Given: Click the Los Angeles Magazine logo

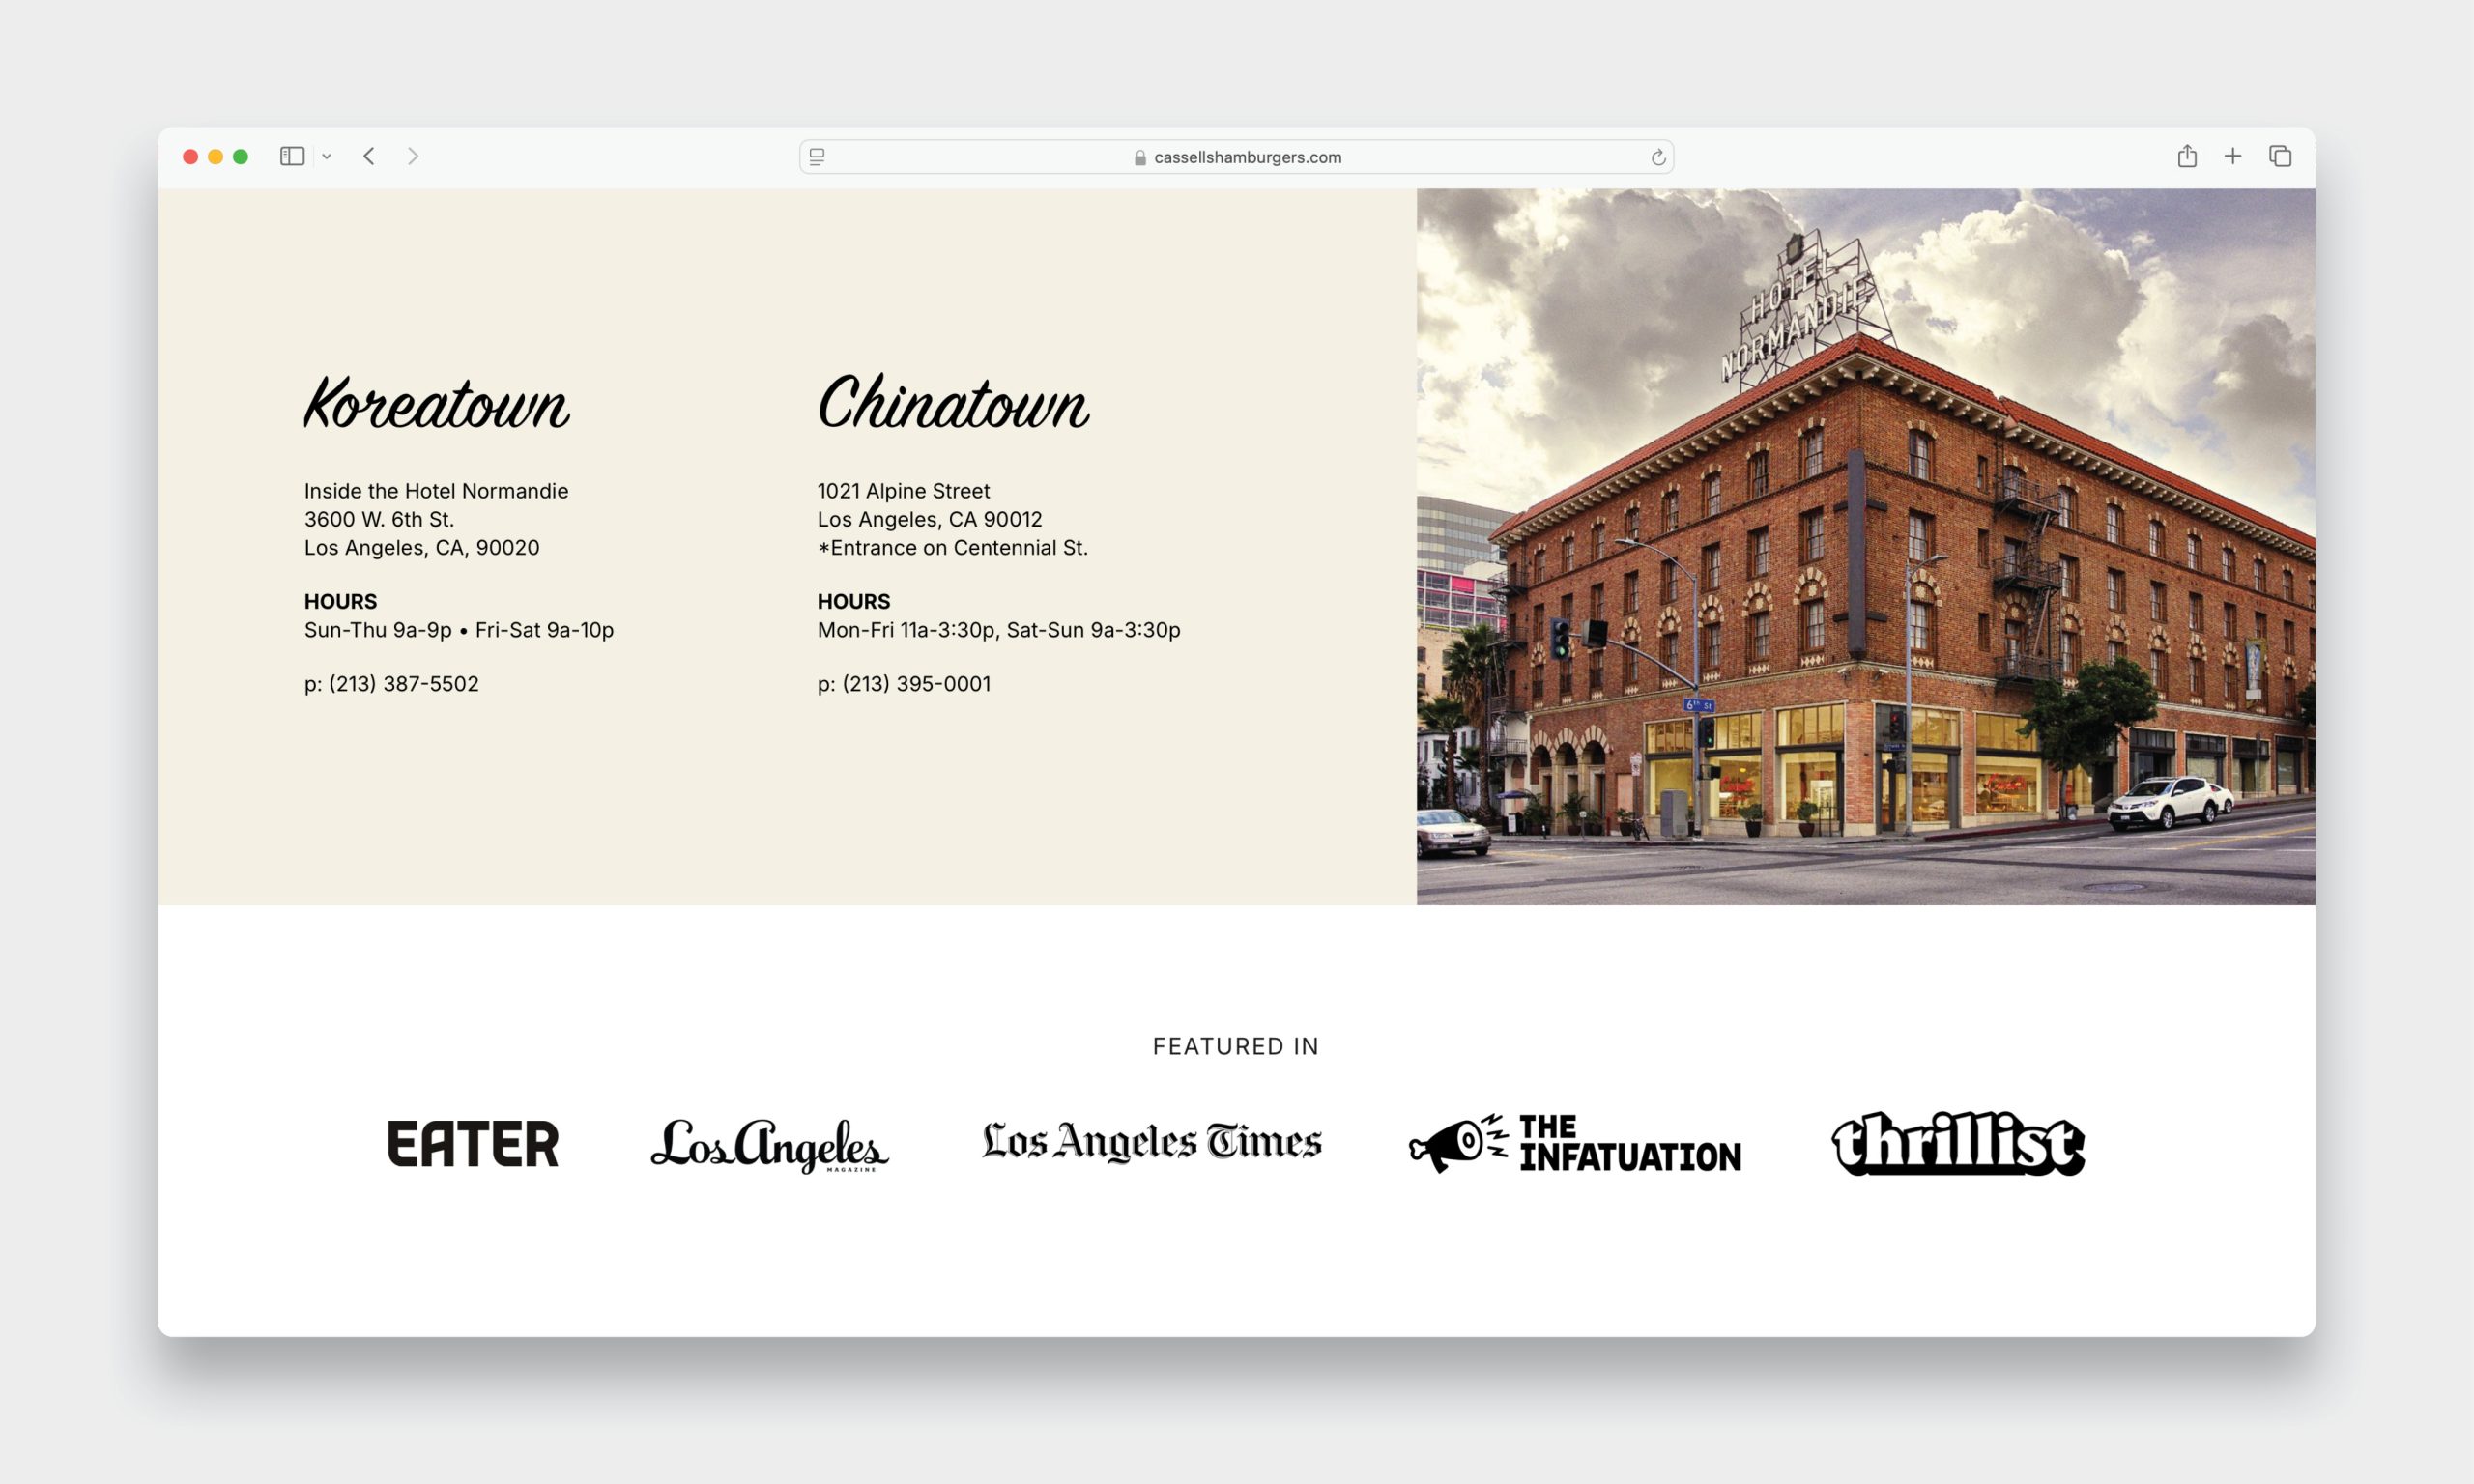Looking at the screenshot, I should 769,1144.
